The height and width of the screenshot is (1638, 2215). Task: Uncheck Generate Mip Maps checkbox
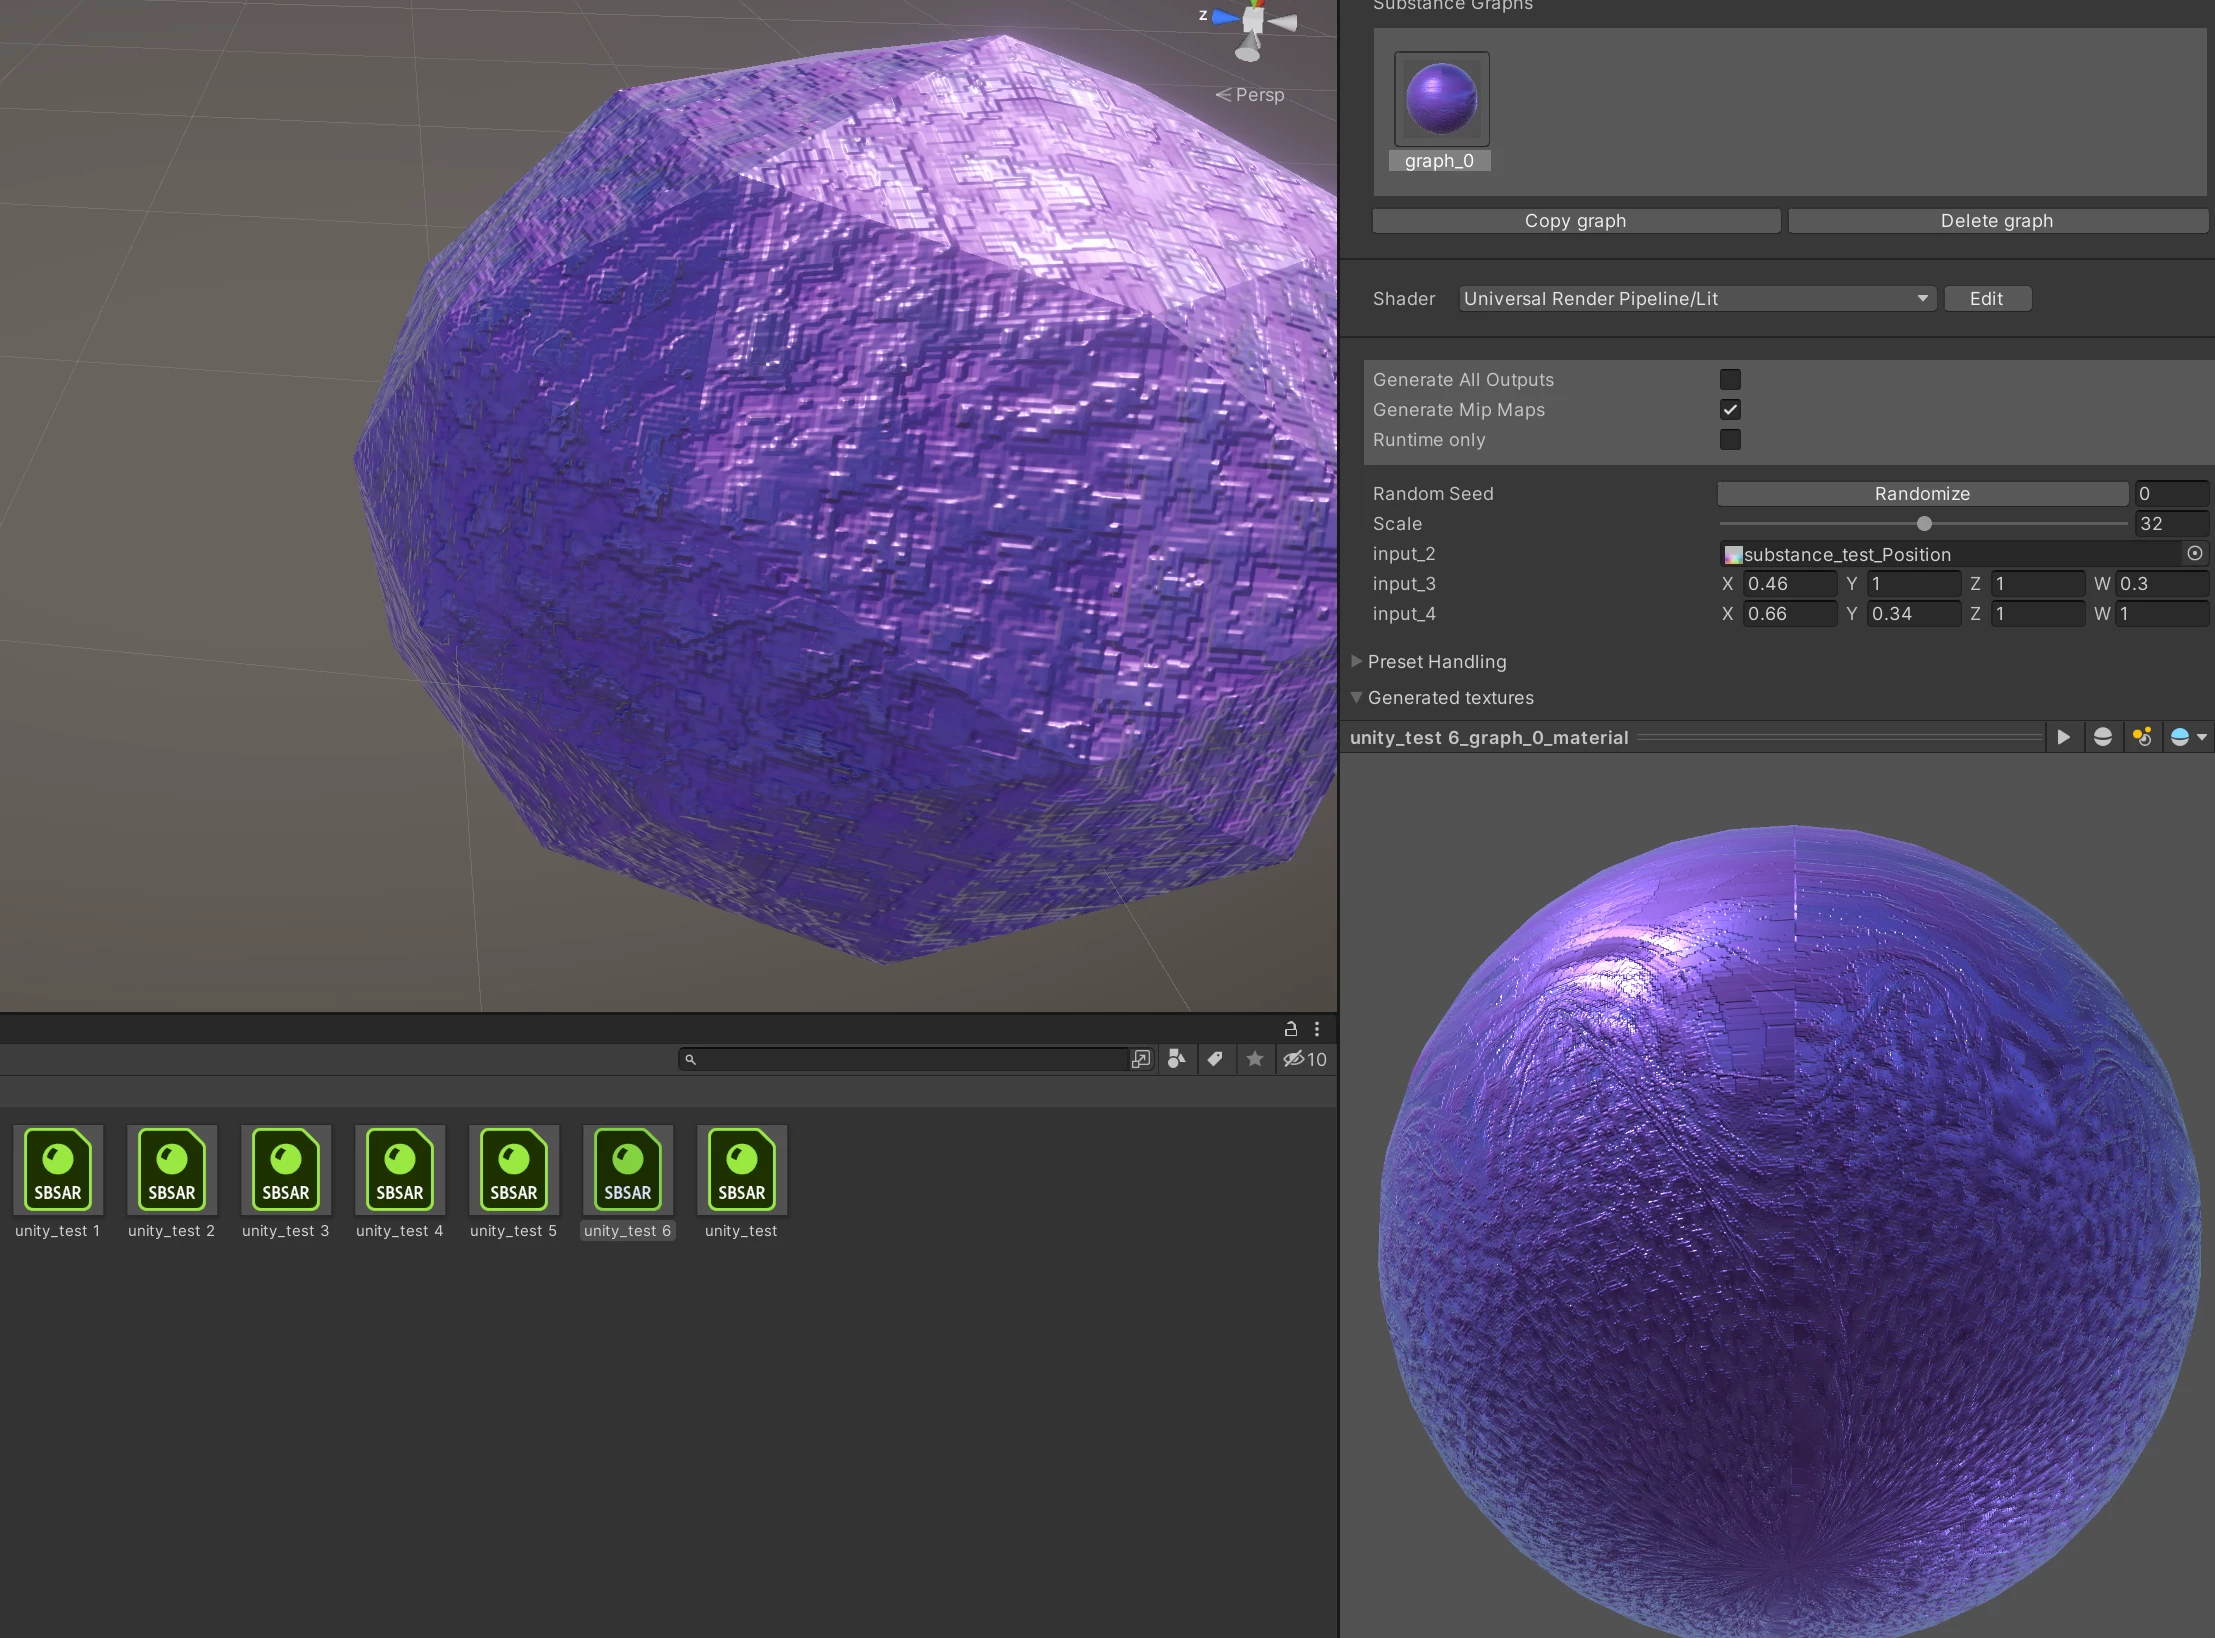click(x=1730, y=409)
